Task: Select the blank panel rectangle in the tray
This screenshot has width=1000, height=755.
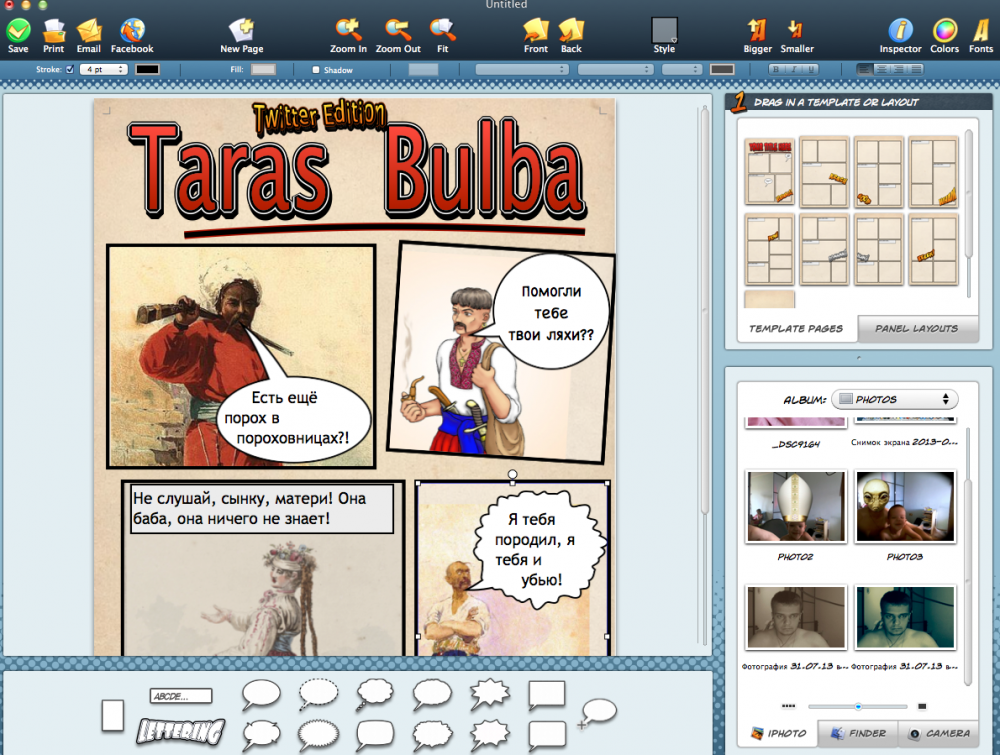Action: (113, 715)
